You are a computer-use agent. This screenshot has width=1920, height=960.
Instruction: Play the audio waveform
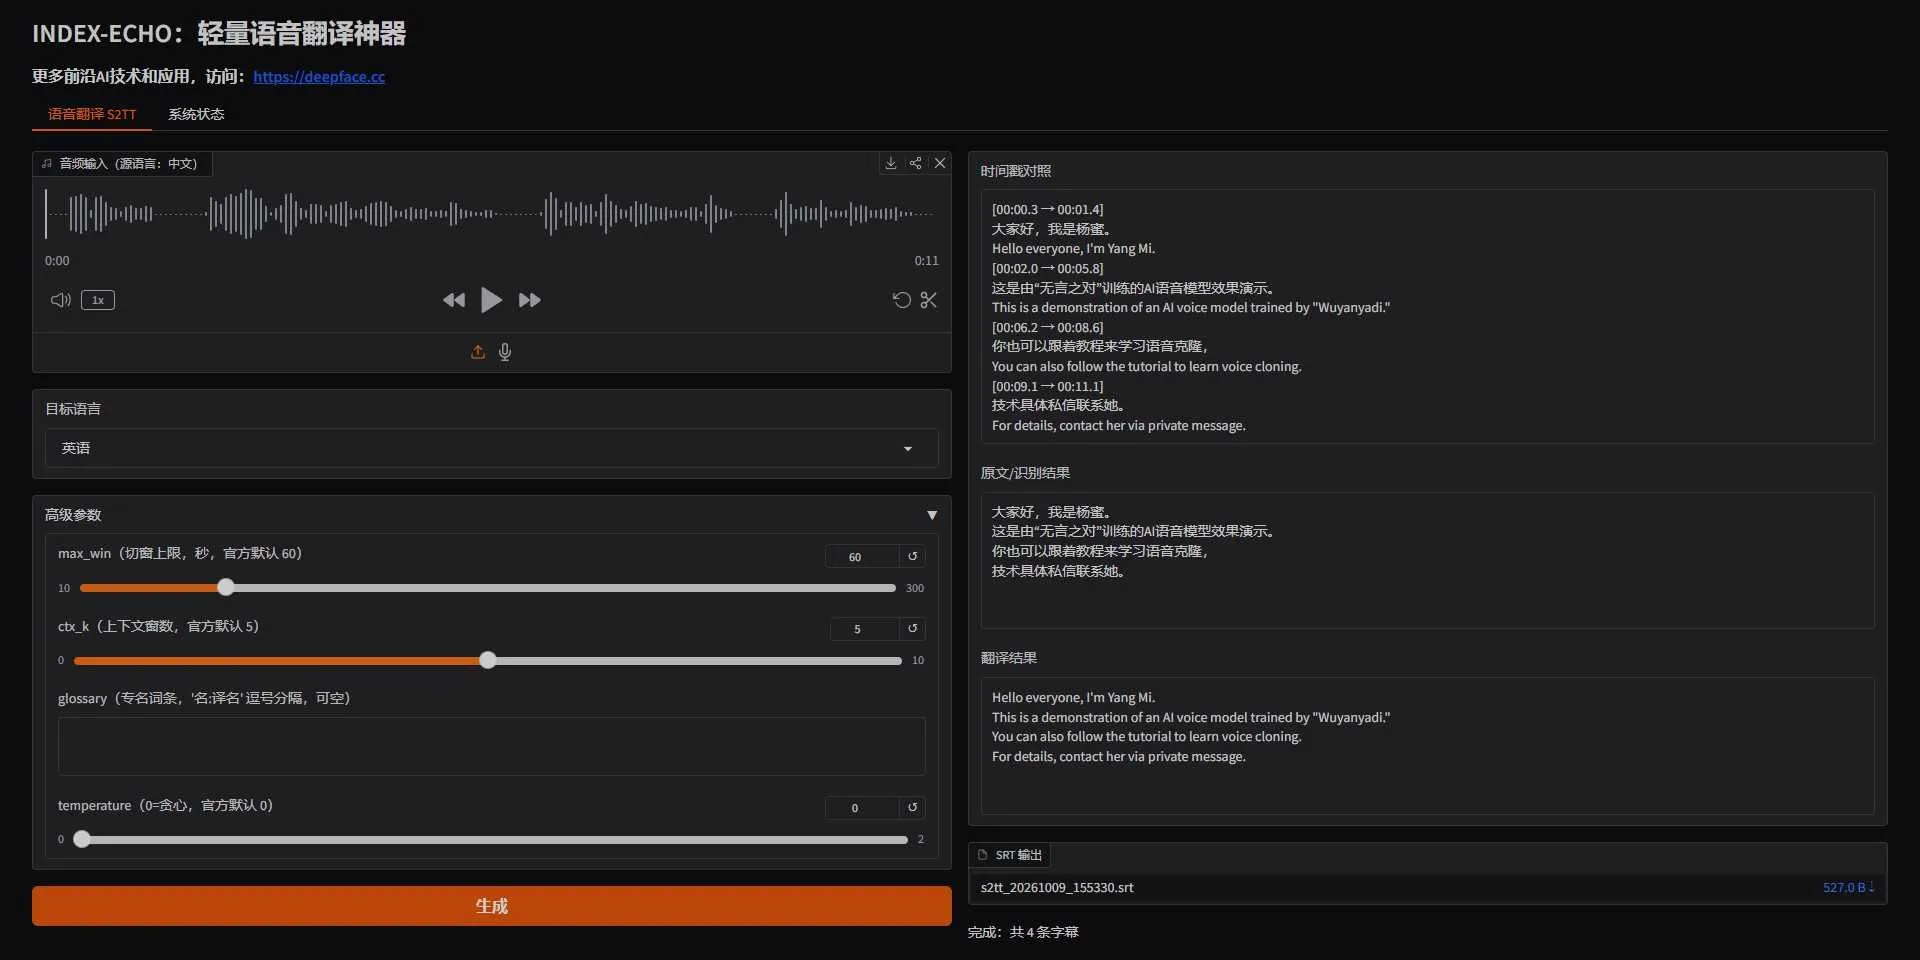click(491, 300)
